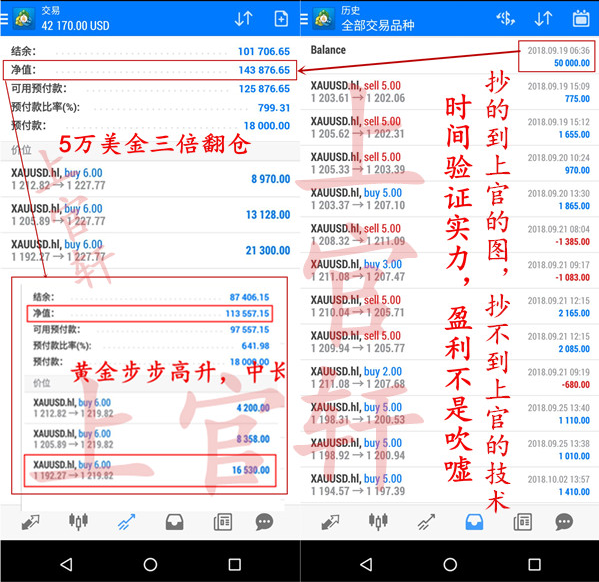Open Quotes tab icon in History screen

pos(330,522)
